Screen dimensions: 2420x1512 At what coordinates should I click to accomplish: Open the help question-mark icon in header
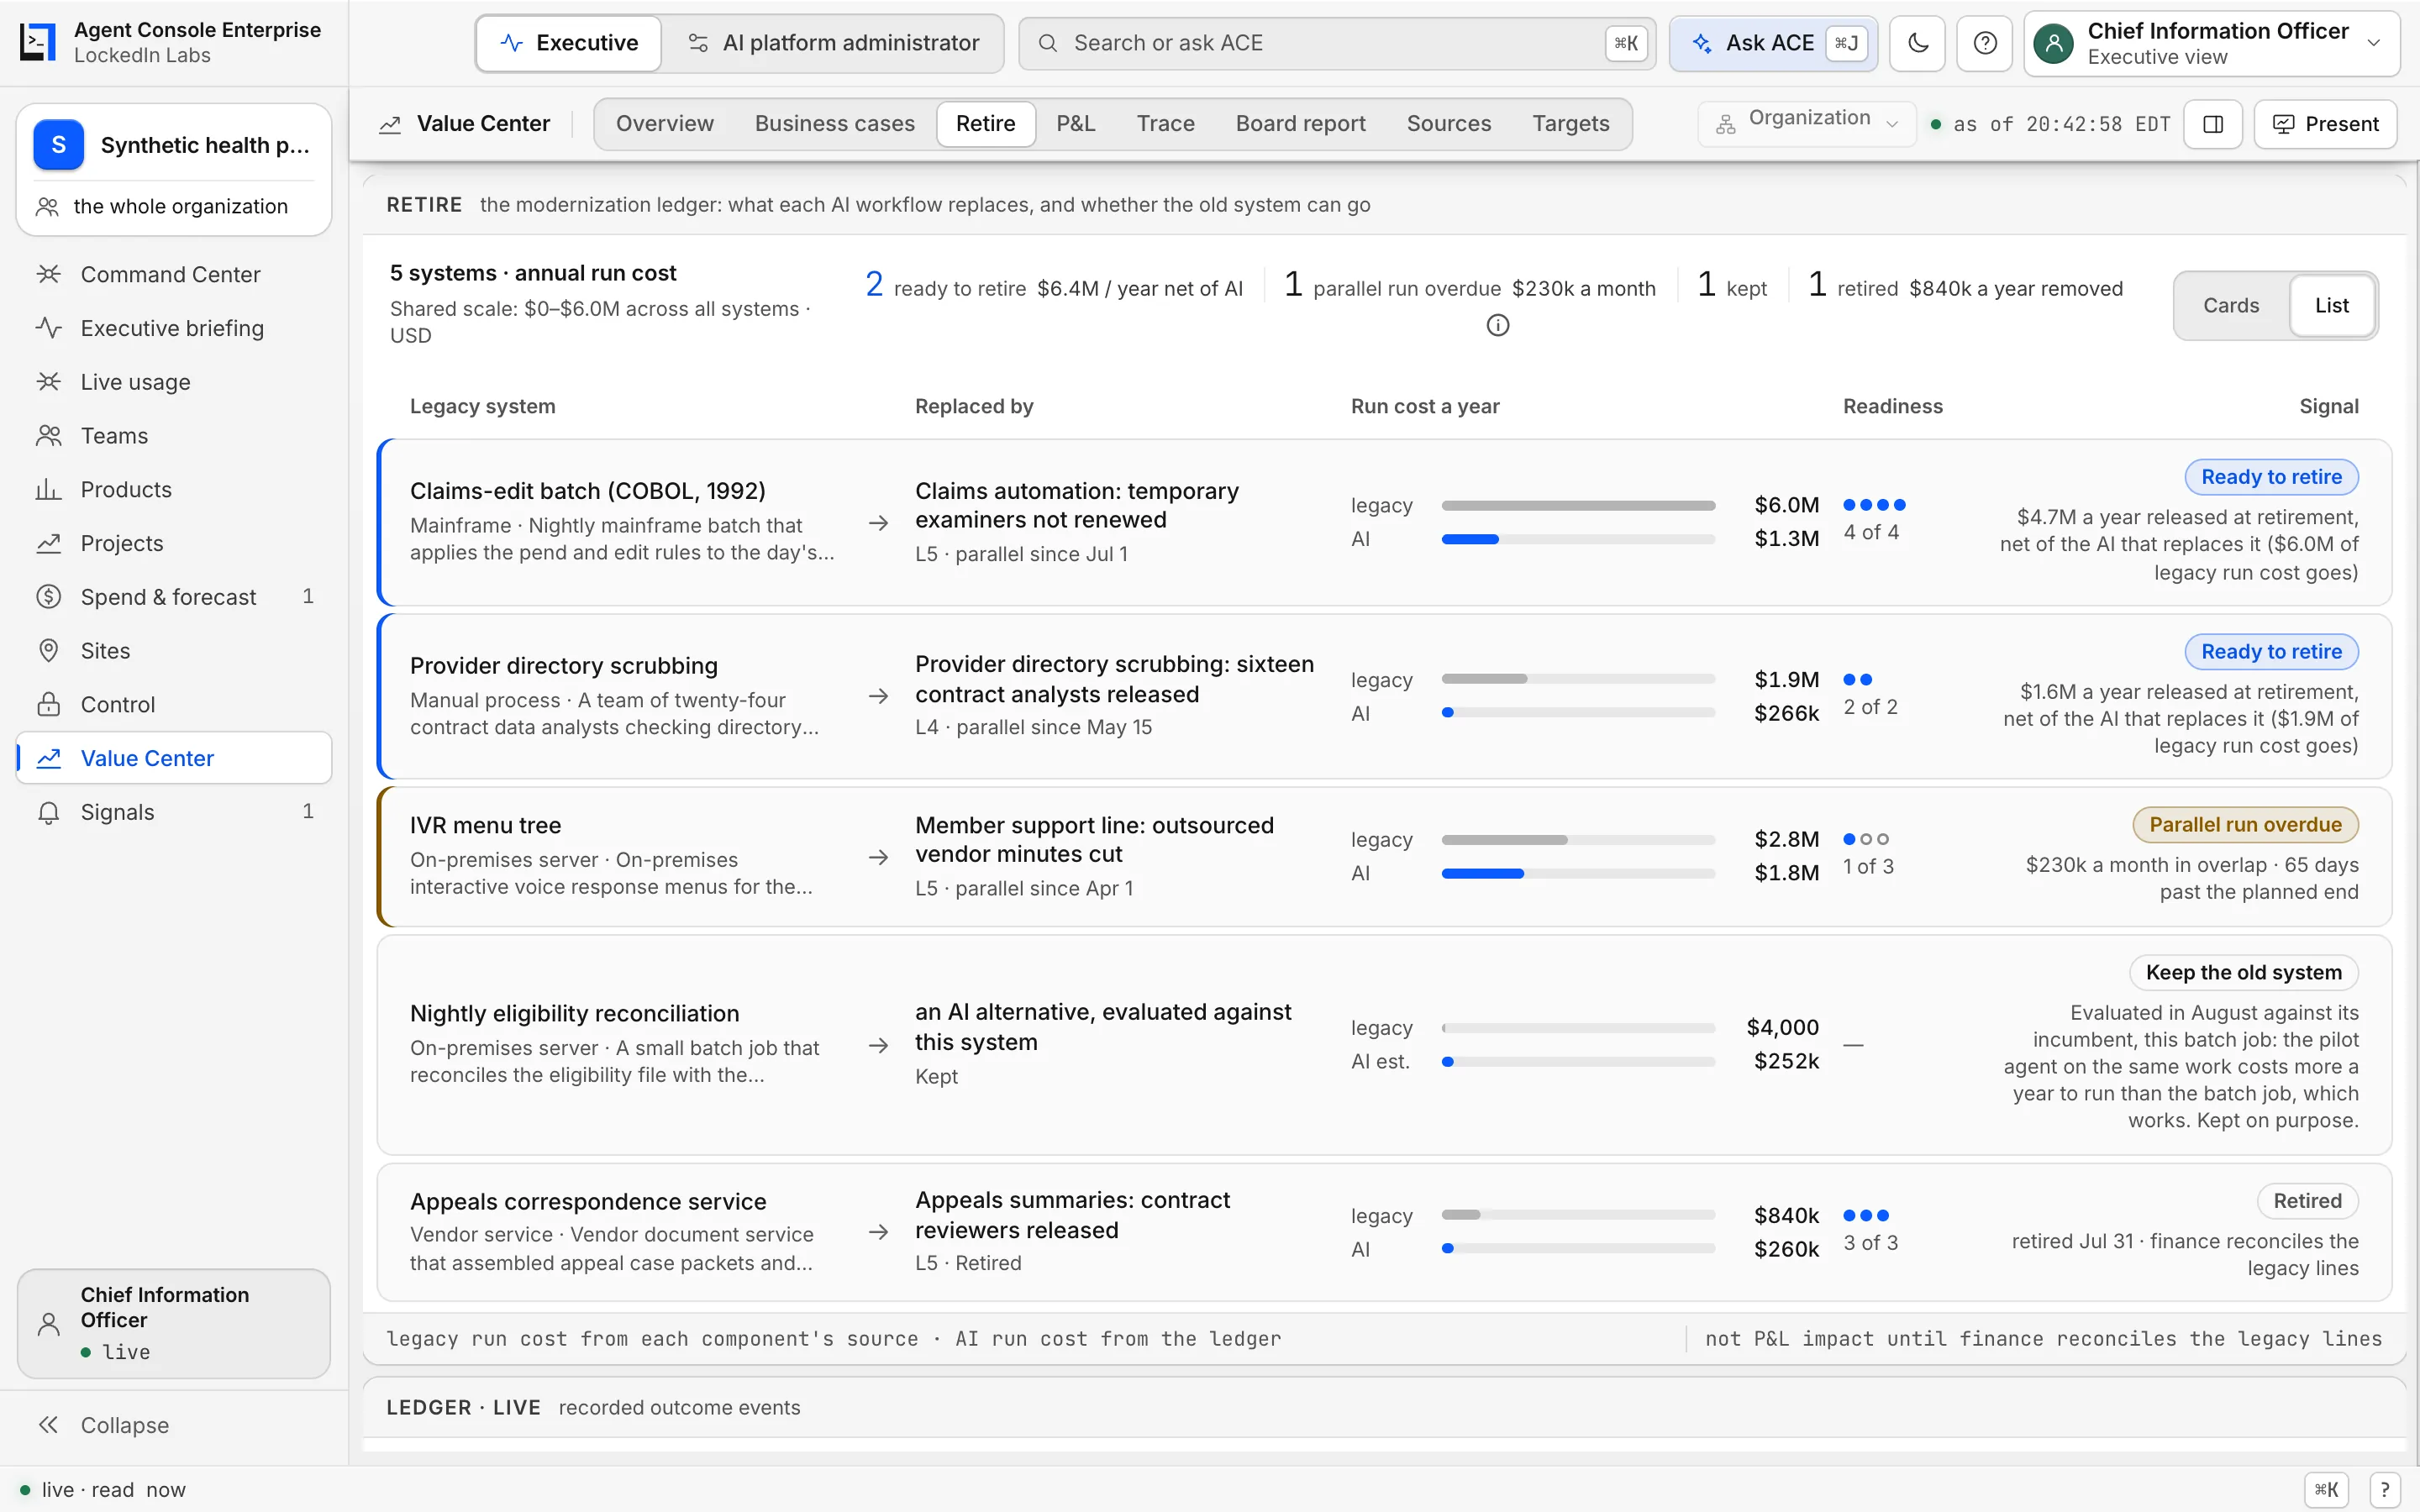[x=1985, y=43]
